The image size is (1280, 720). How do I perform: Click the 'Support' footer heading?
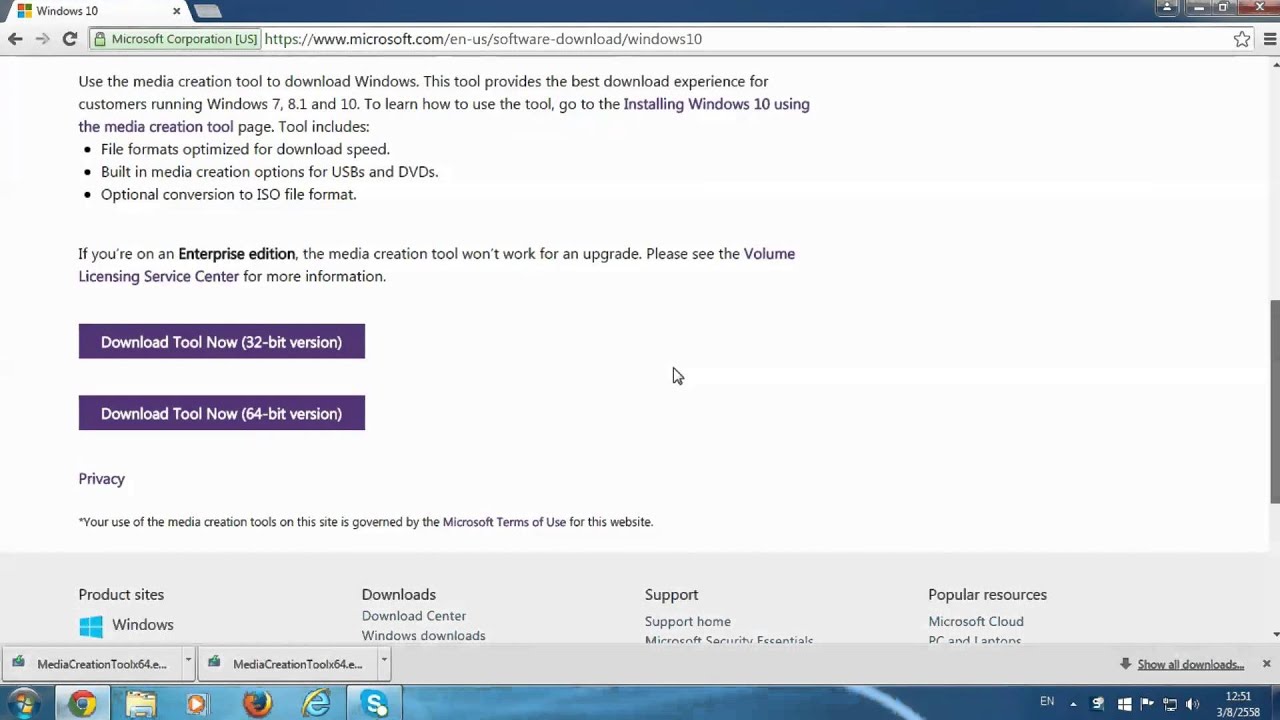pyautogui.click(x=672, y=595)
